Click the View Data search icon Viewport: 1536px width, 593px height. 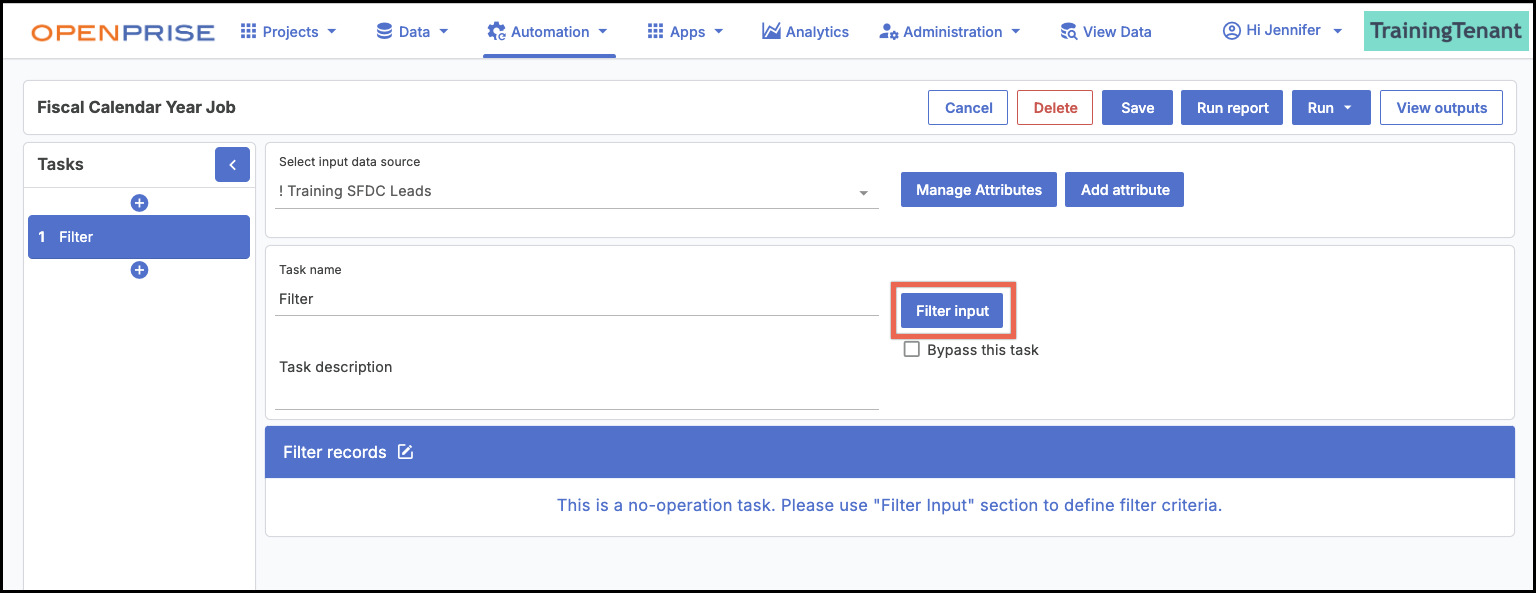[x=1069, y=32]
